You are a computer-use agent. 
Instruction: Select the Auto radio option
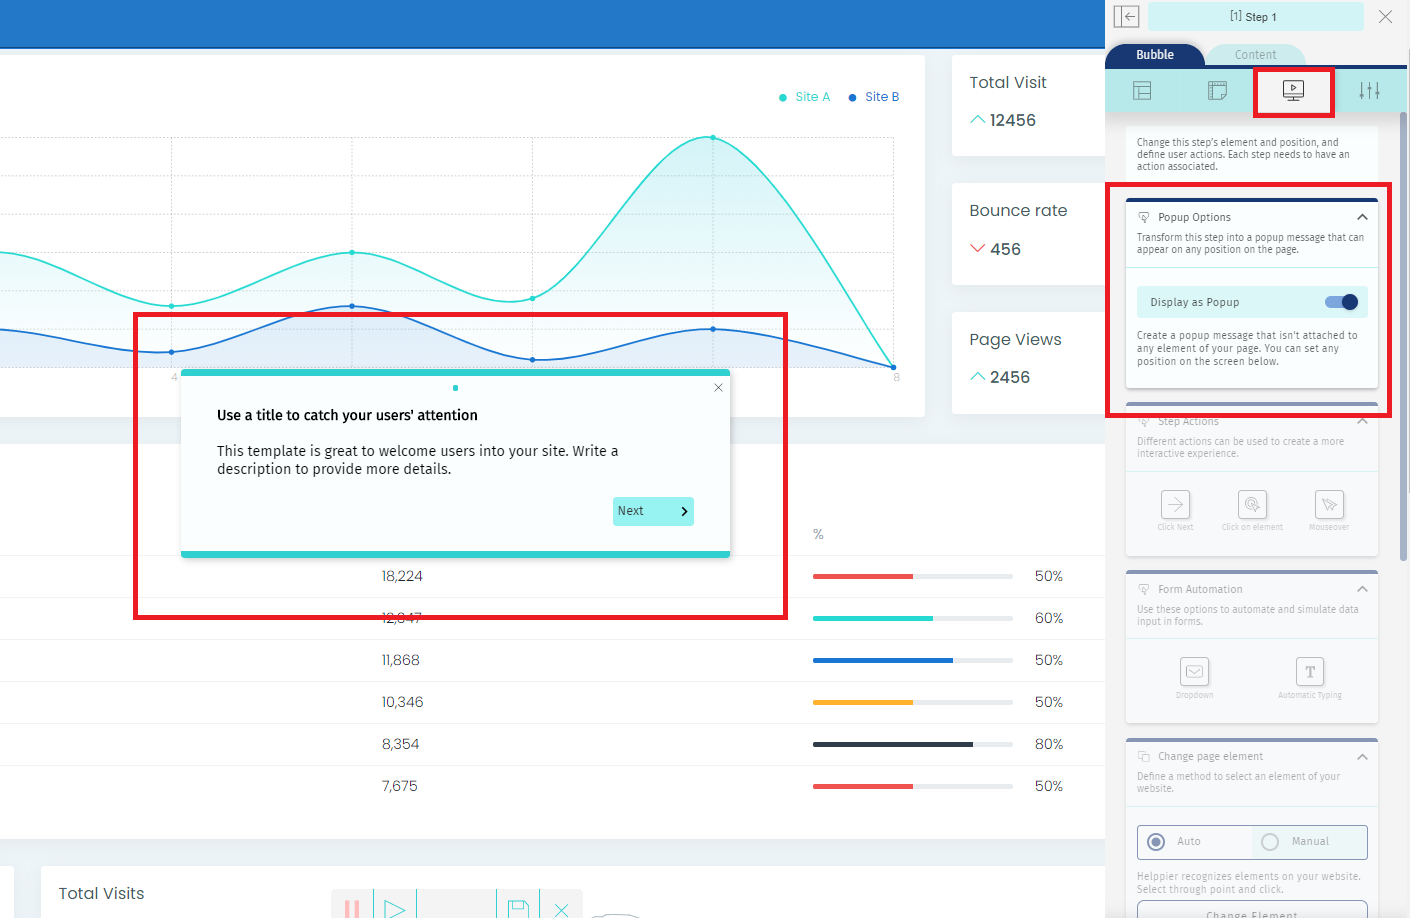click(1157, 842)
